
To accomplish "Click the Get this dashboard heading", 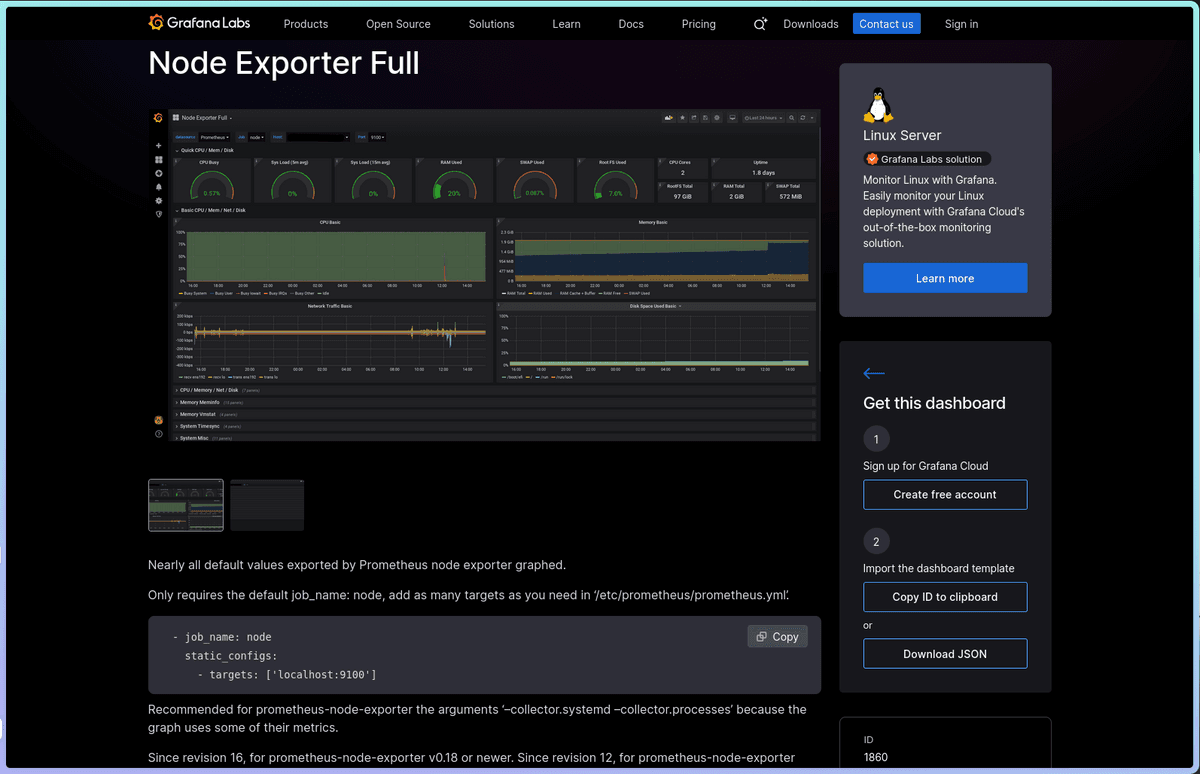I will [x=934, y=403].
